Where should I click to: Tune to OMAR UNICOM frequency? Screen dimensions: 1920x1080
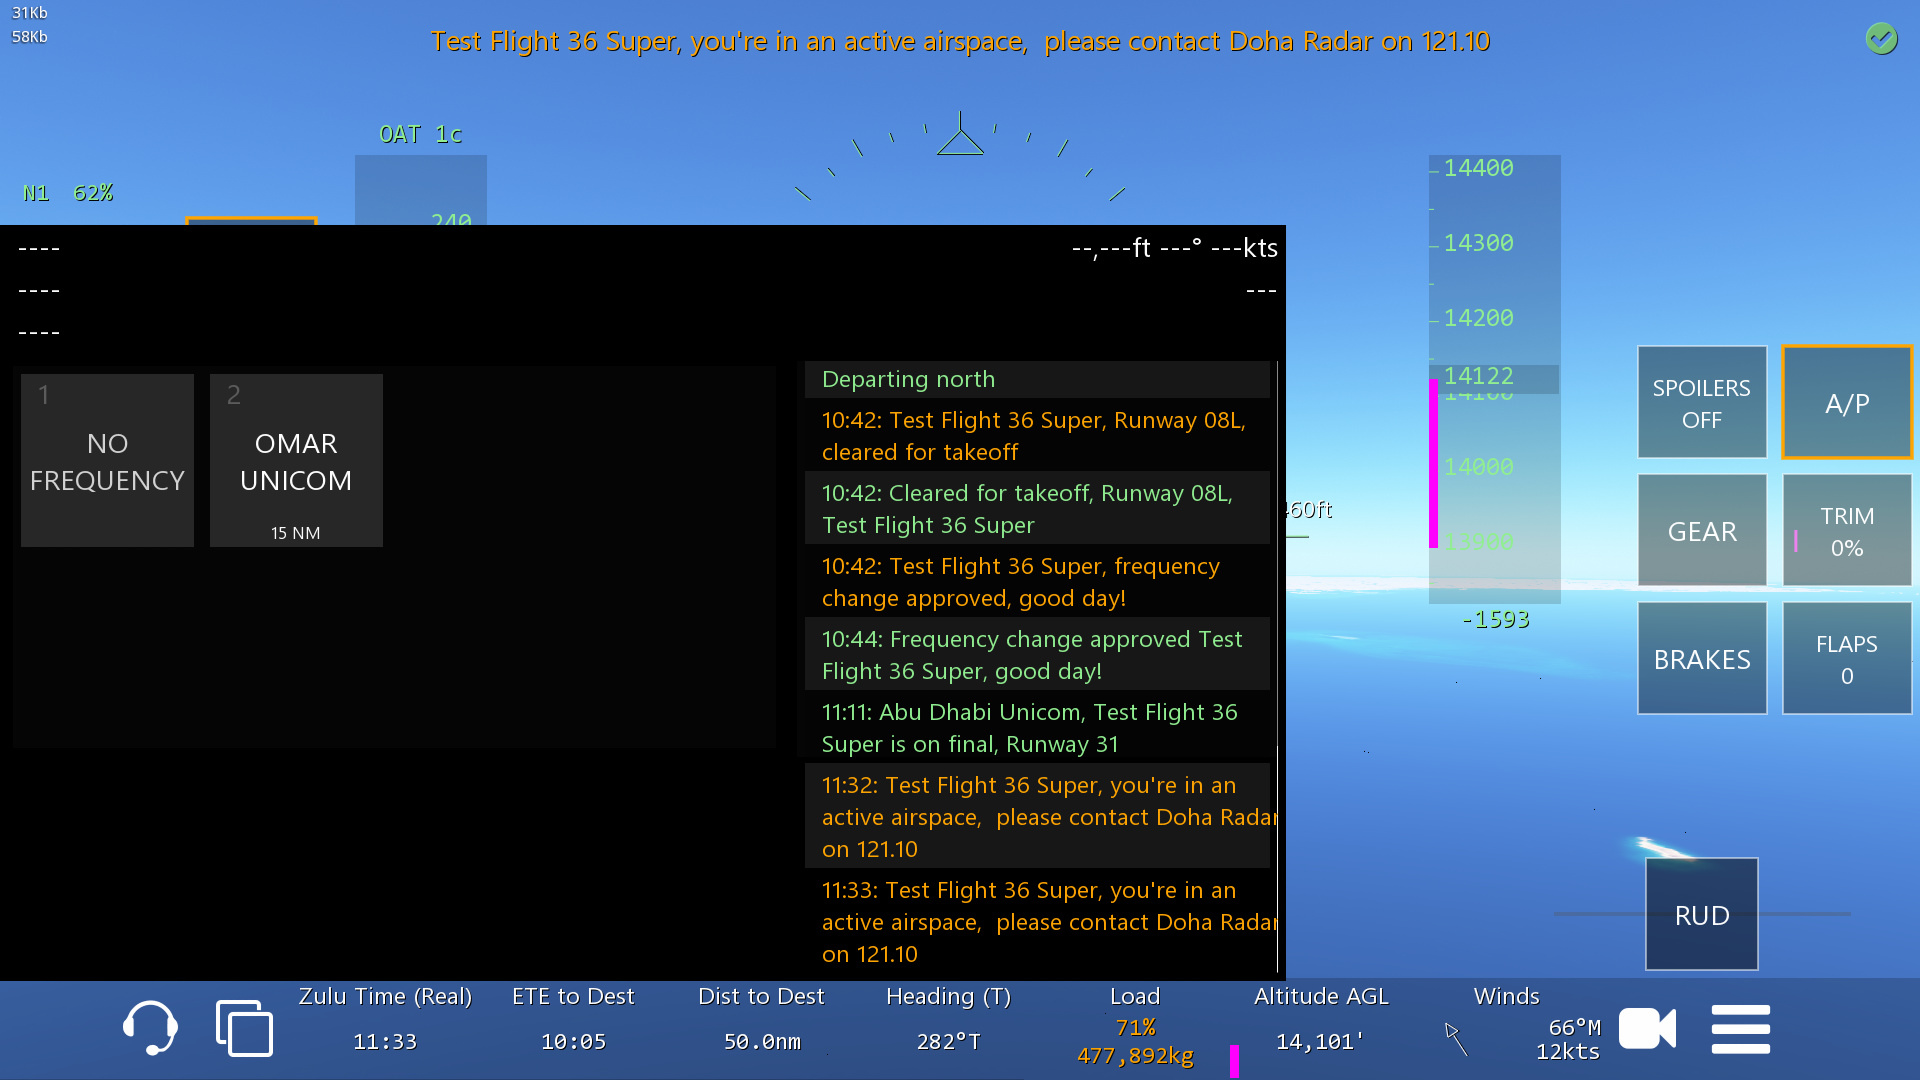click(296, 461)
